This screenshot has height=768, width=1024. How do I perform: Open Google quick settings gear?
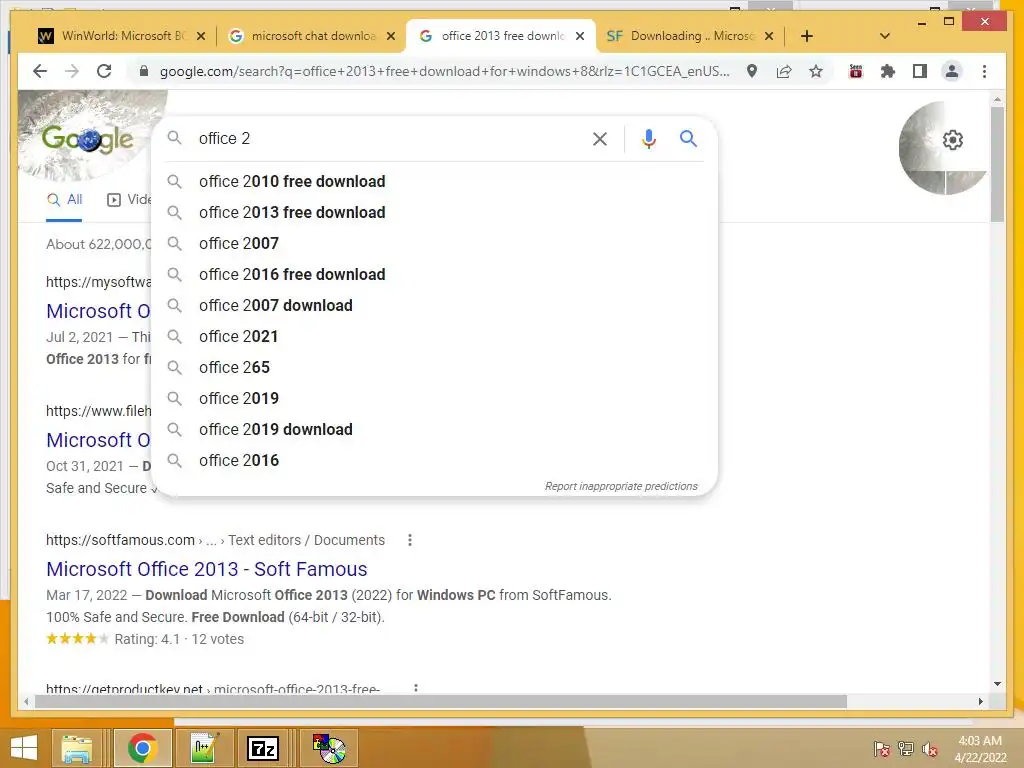953,140
